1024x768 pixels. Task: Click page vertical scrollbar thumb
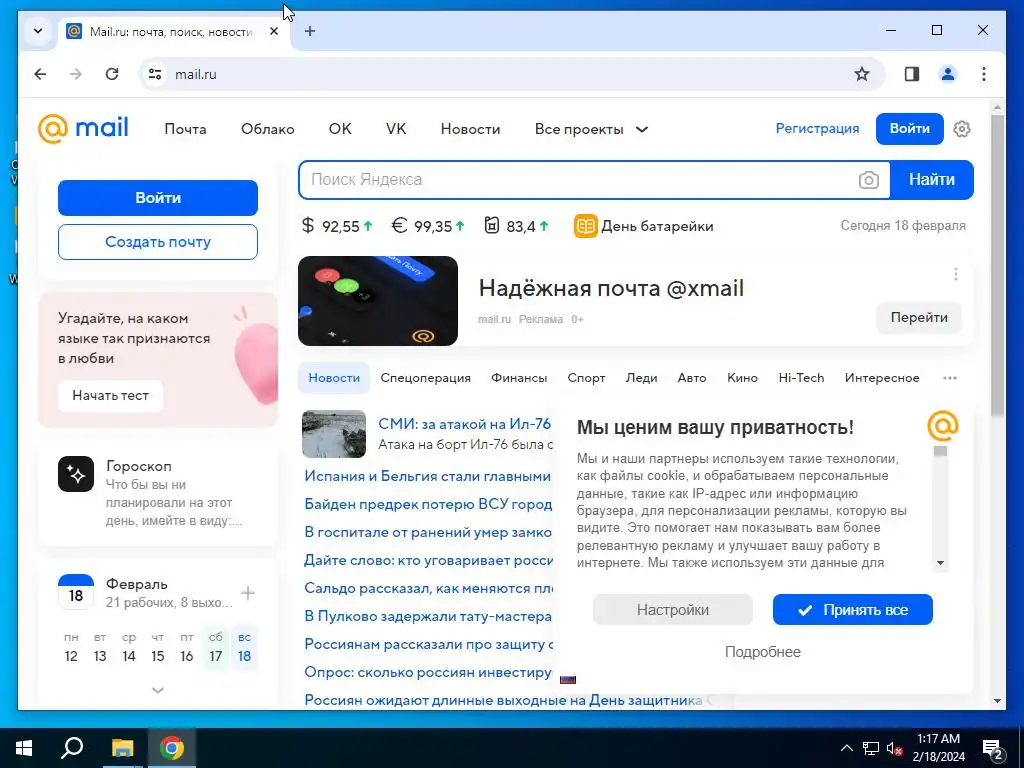(997, 264)
